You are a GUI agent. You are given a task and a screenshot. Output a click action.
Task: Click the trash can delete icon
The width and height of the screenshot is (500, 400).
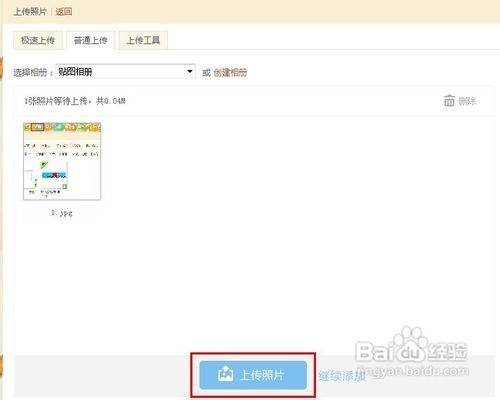coord(449,100)
